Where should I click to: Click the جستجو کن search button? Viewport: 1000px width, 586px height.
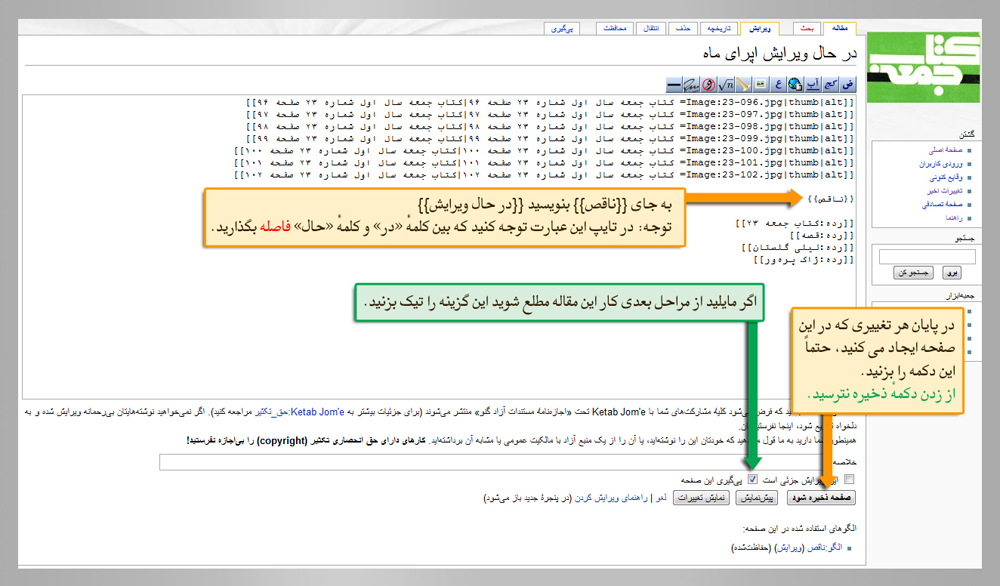913,273
